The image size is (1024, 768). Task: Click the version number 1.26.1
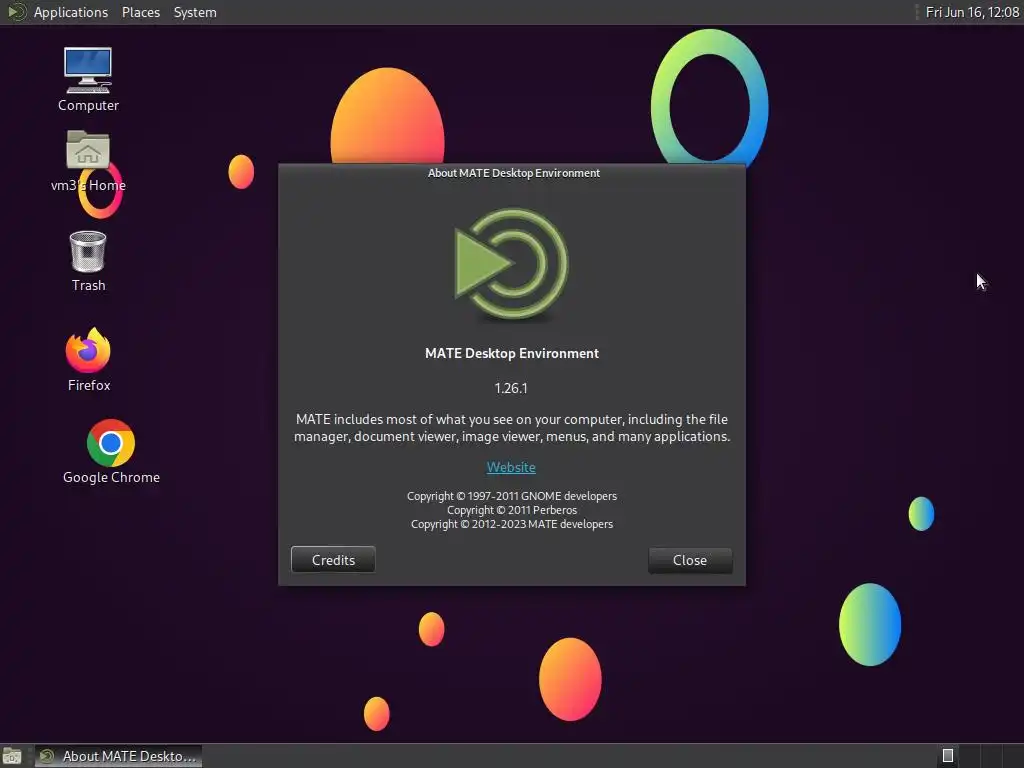pyautogui.click(x=511, y=388)
